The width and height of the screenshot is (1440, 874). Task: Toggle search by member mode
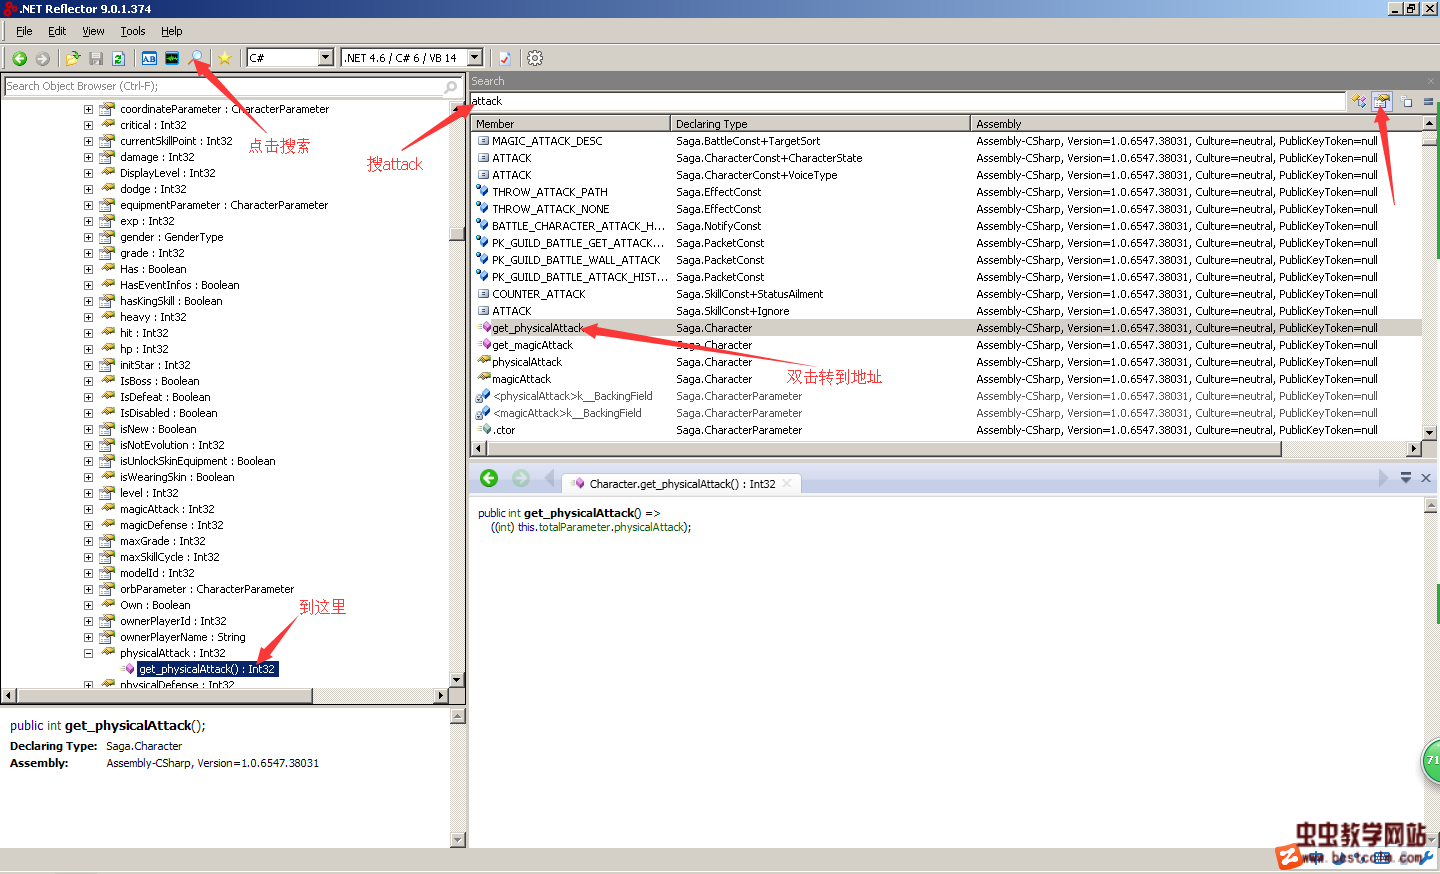(1382, 101)
